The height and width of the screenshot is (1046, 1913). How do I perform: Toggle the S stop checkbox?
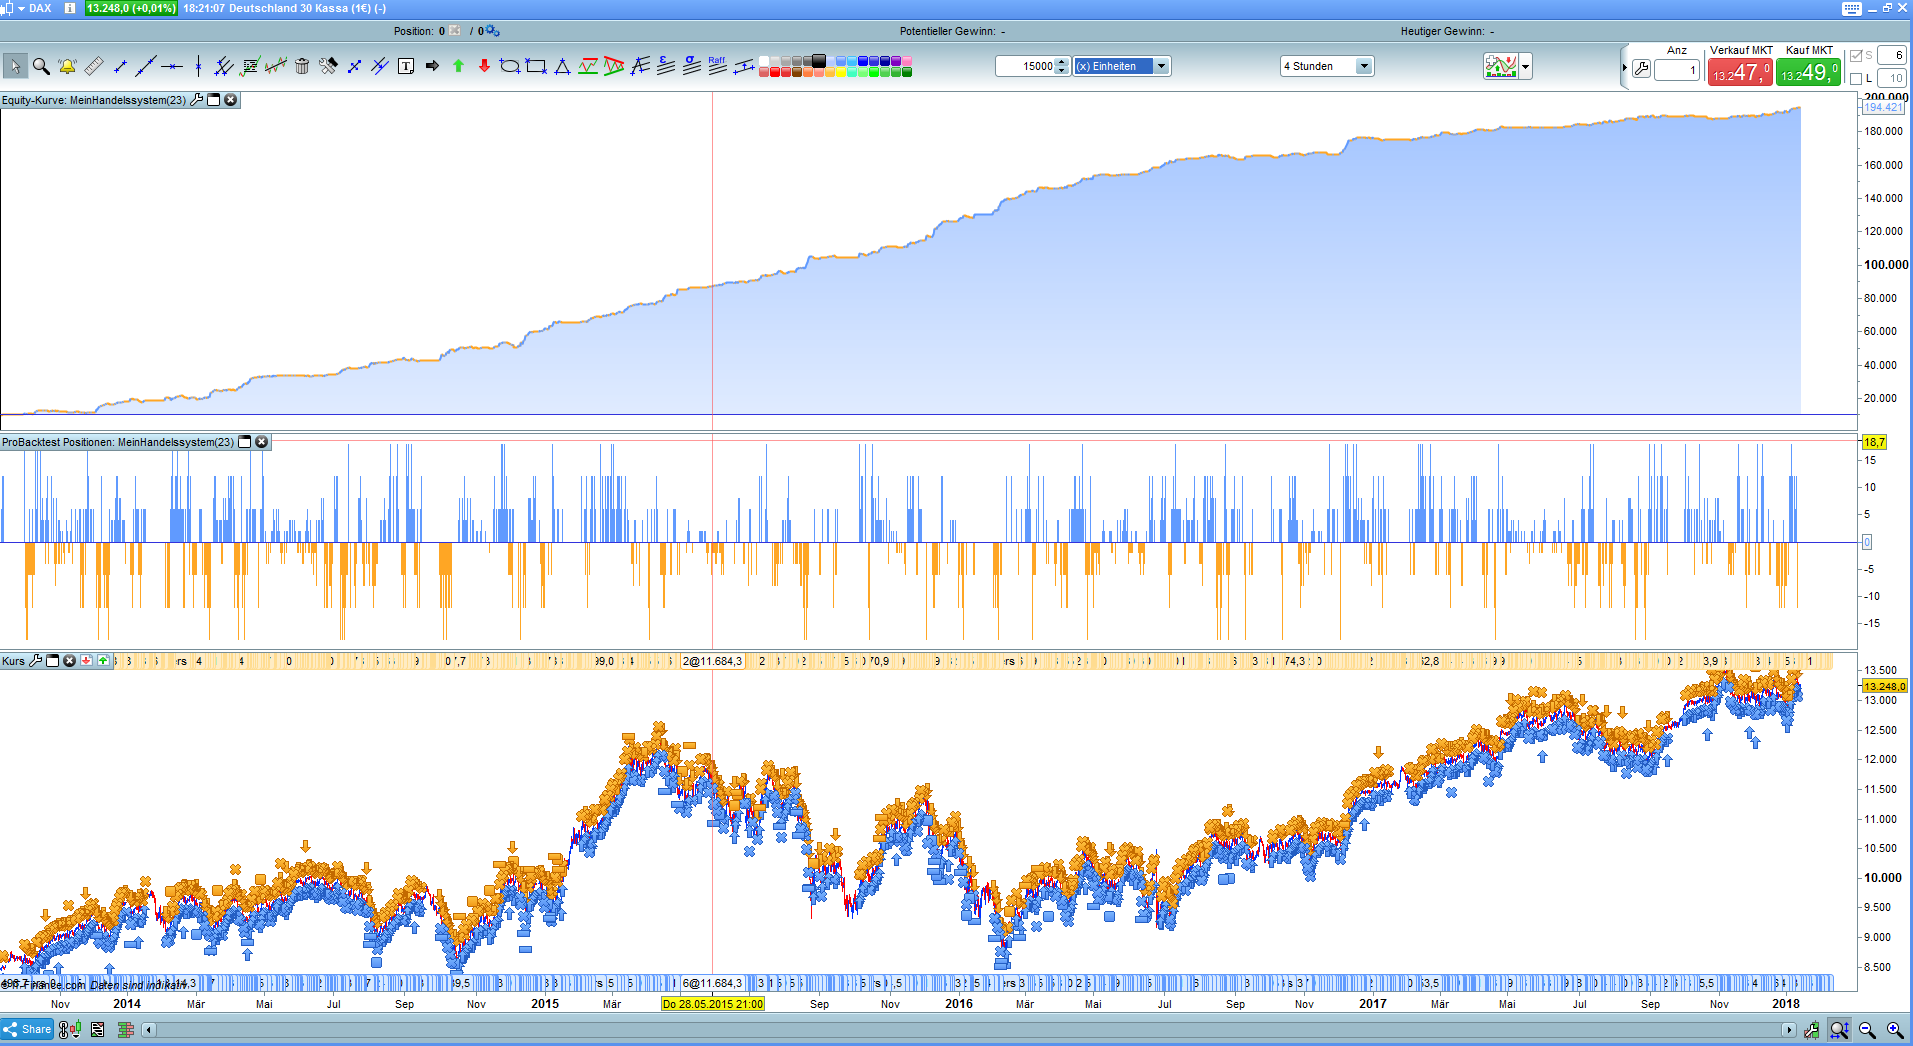1856,56
